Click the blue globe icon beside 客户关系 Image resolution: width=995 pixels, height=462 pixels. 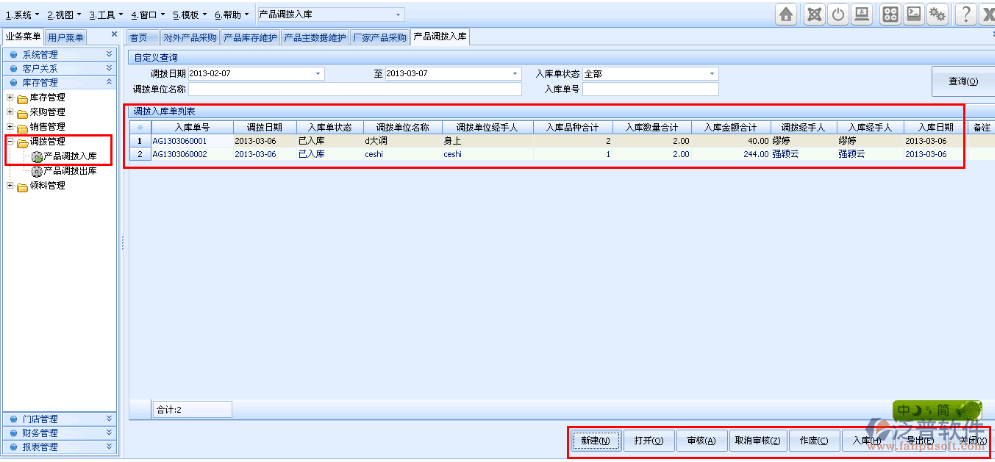click(x=13, y=69)
